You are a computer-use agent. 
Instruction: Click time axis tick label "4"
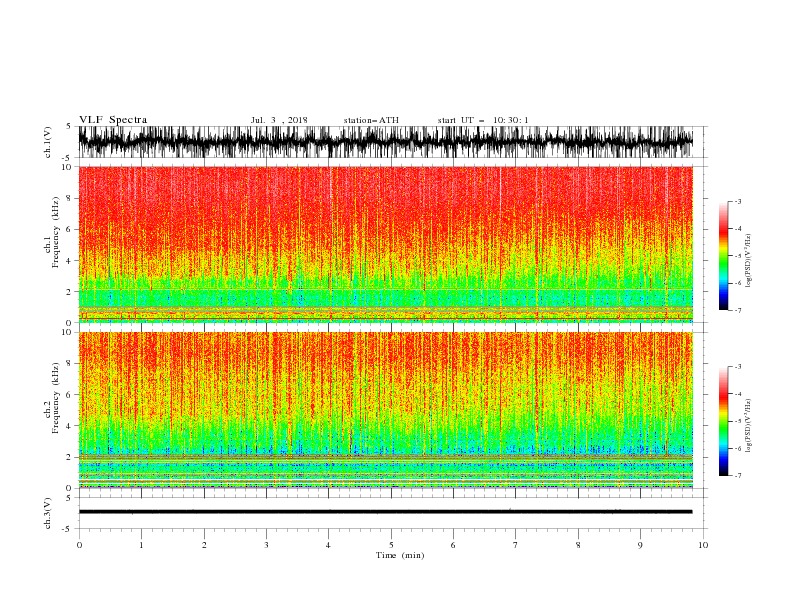[x=328, y=545]
